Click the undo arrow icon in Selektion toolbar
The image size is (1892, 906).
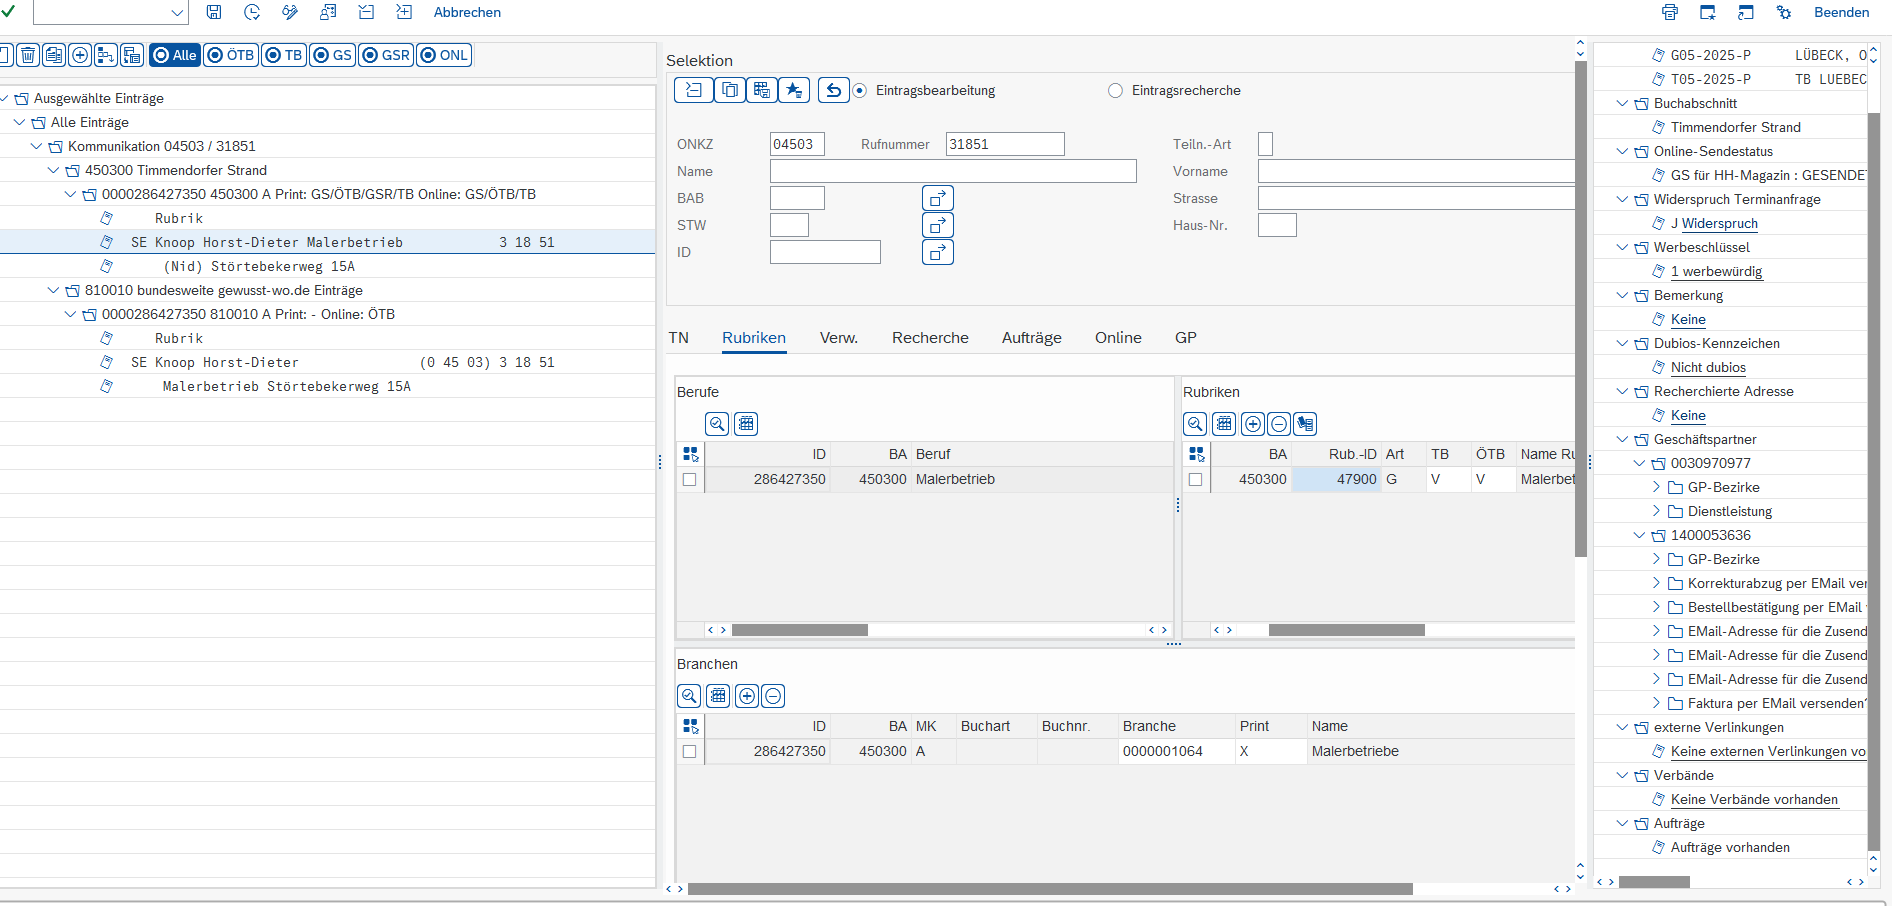[x=833, y=90]
